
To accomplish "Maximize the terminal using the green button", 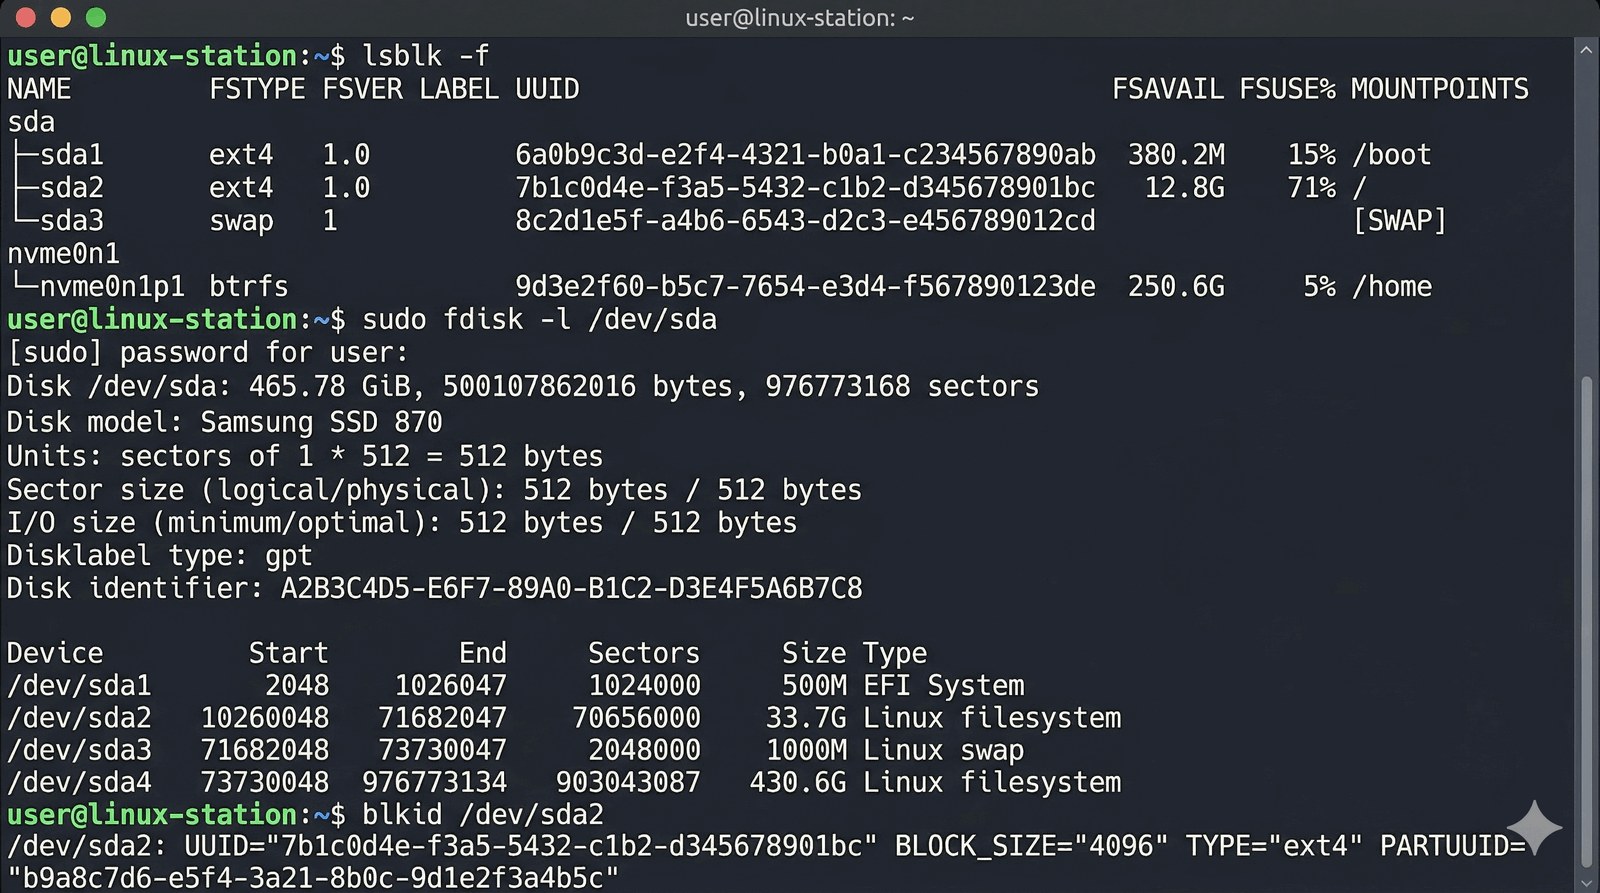I will pyautogui.click(x=96, y=17).
